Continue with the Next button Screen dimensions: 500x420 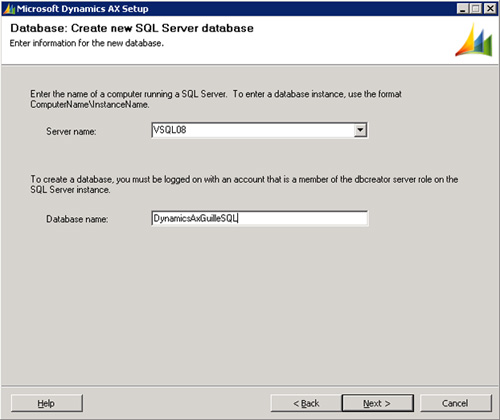(377, 403)
